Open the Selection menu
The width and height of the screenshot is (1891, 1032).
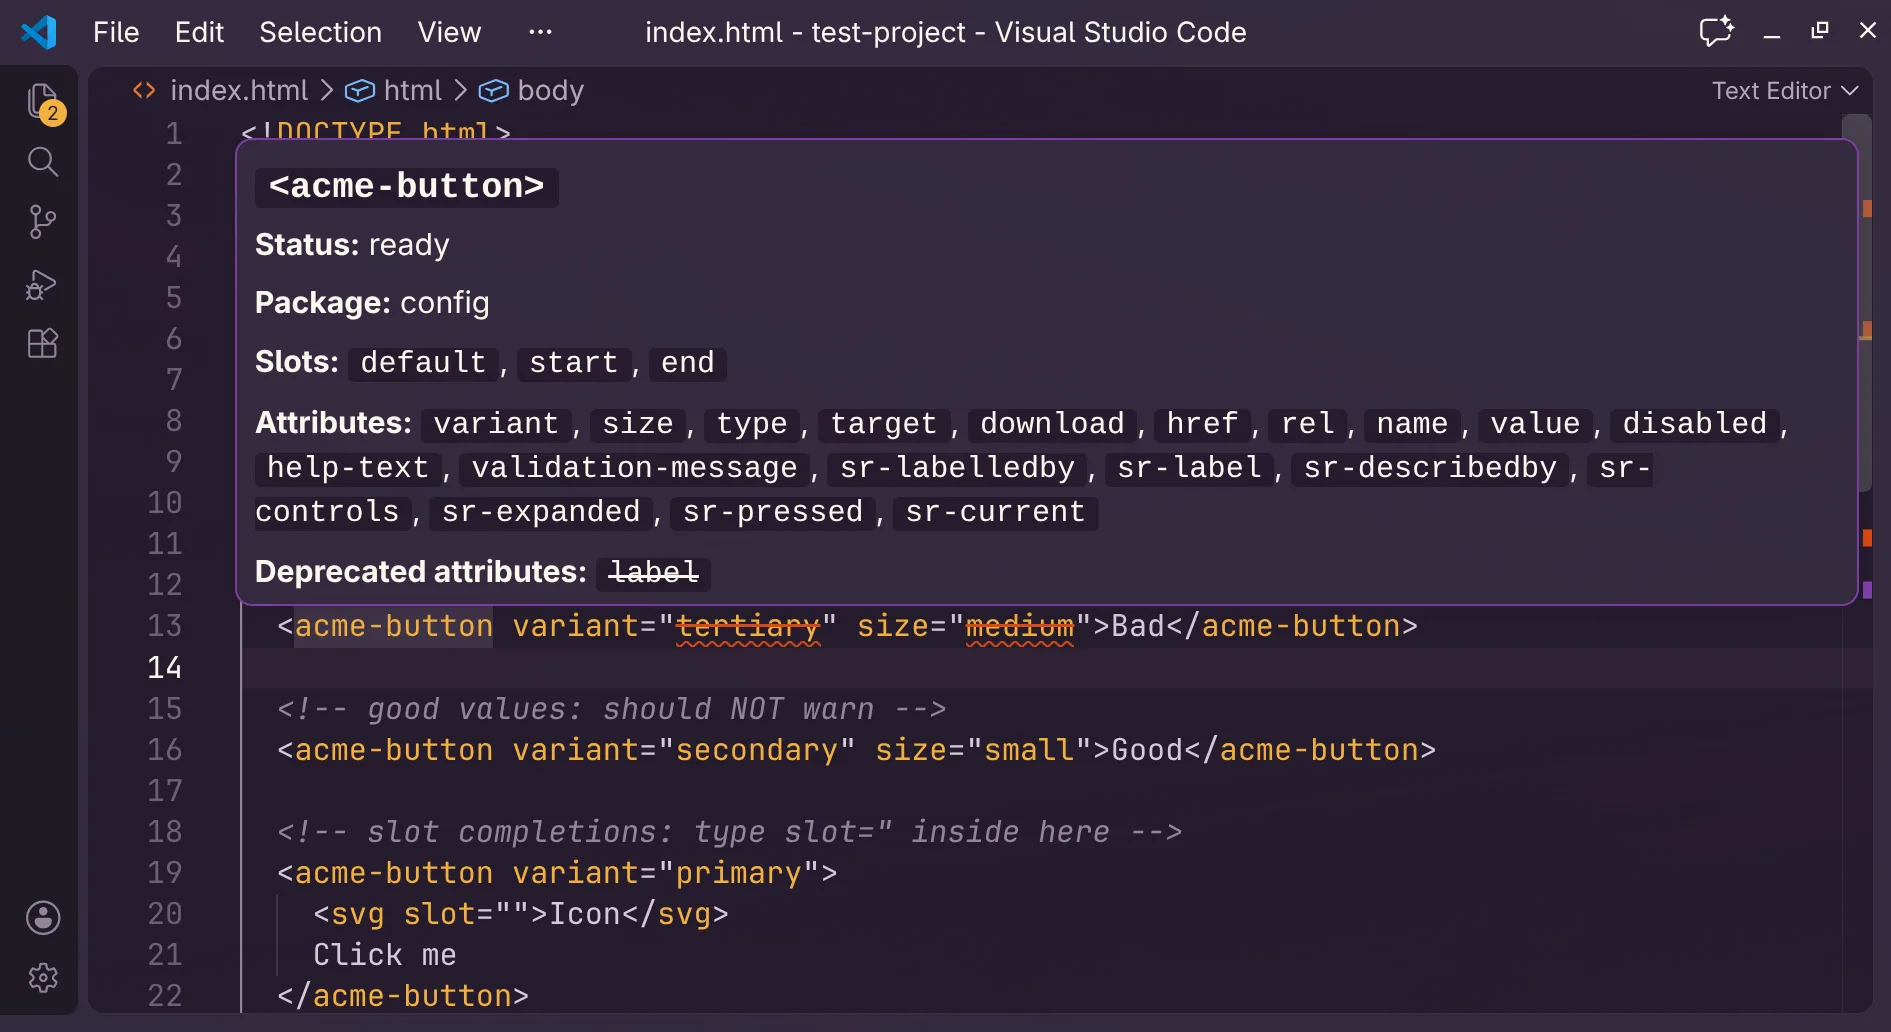tap(320, 32)
